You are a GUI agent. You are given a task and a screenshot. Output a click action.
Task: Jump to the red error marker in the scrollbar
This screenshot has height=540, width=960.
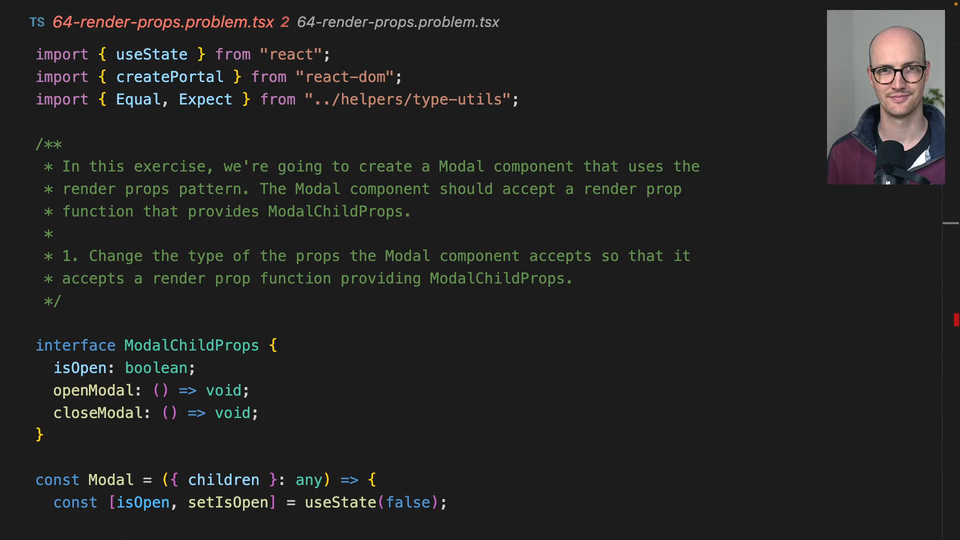pos(956,320)
